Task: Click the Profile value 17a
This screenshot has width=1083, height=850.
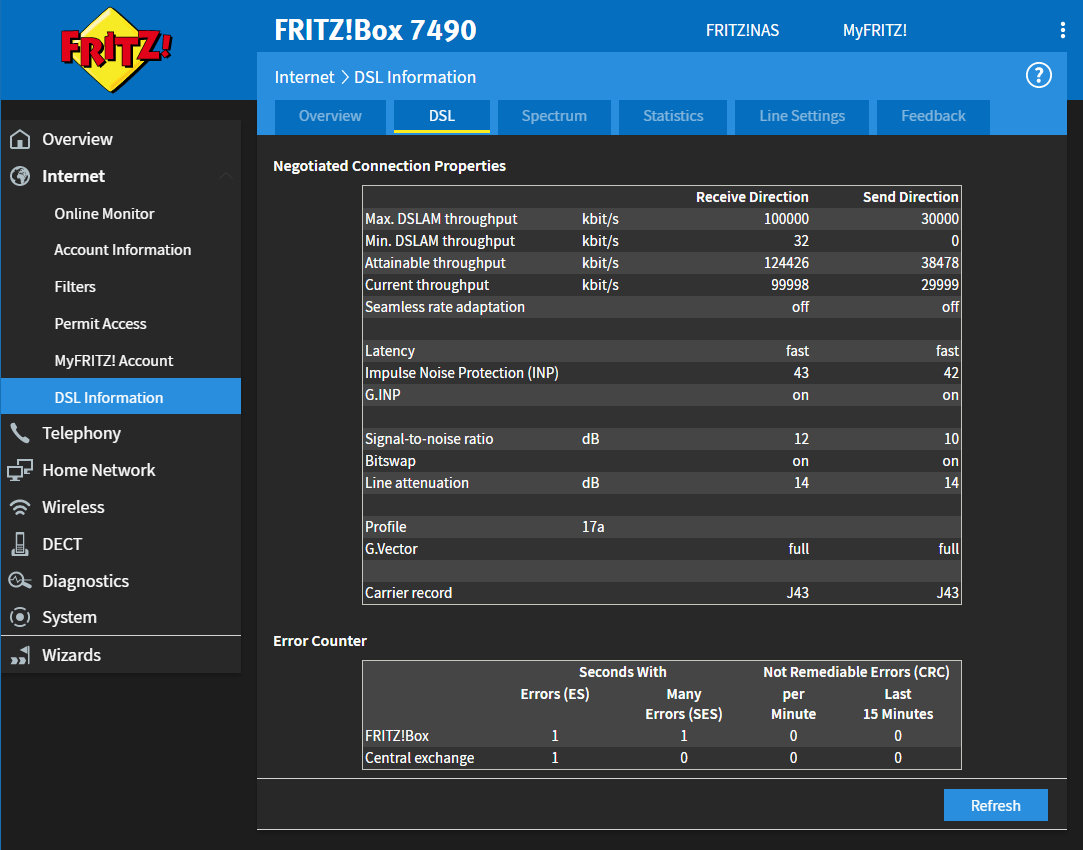Action: [x=593, y=527]
